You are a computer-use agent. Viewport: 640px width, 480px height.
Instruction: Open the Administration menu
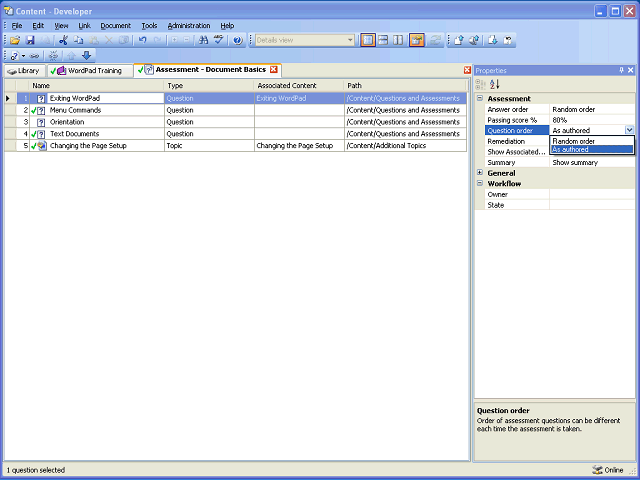(x=188, y=25)
